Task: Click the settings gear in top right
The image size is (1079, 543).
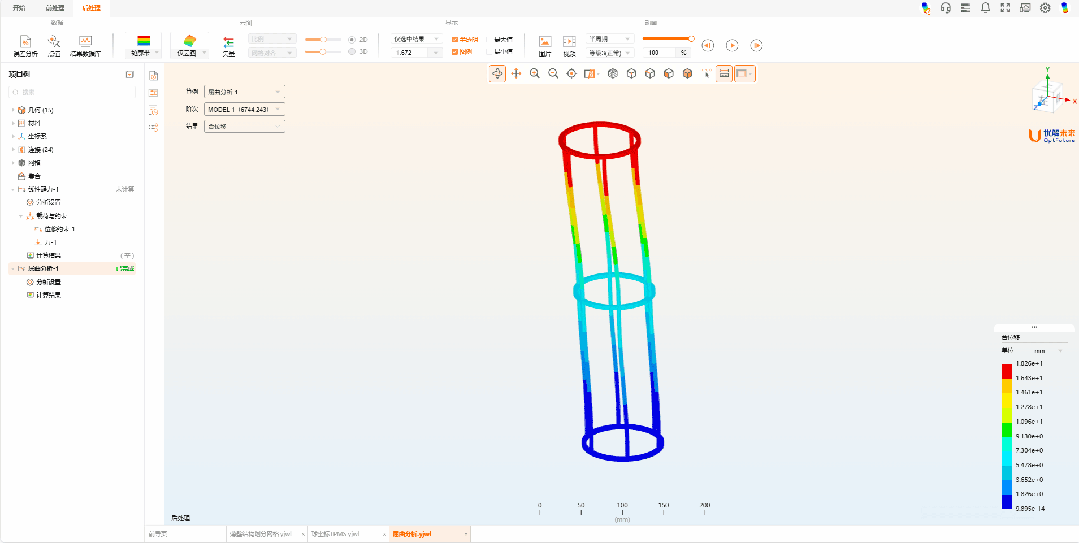Action: point(1045,8)
